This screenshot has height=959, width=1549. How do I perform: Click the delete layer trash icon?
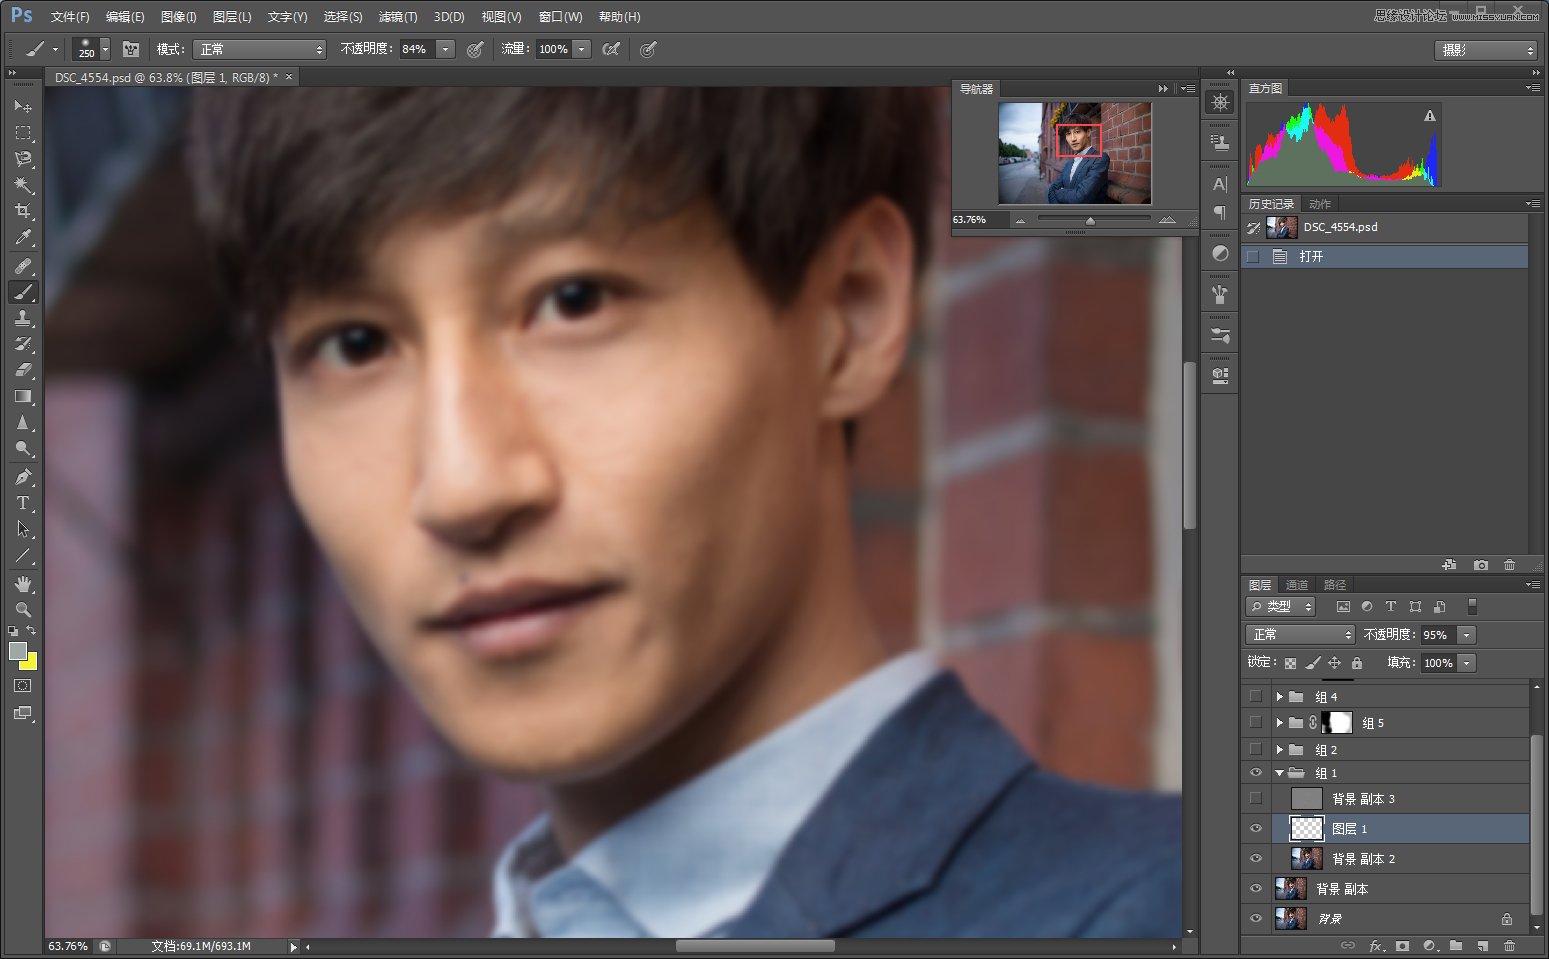pyautogui.click(x=1510, y=945)
